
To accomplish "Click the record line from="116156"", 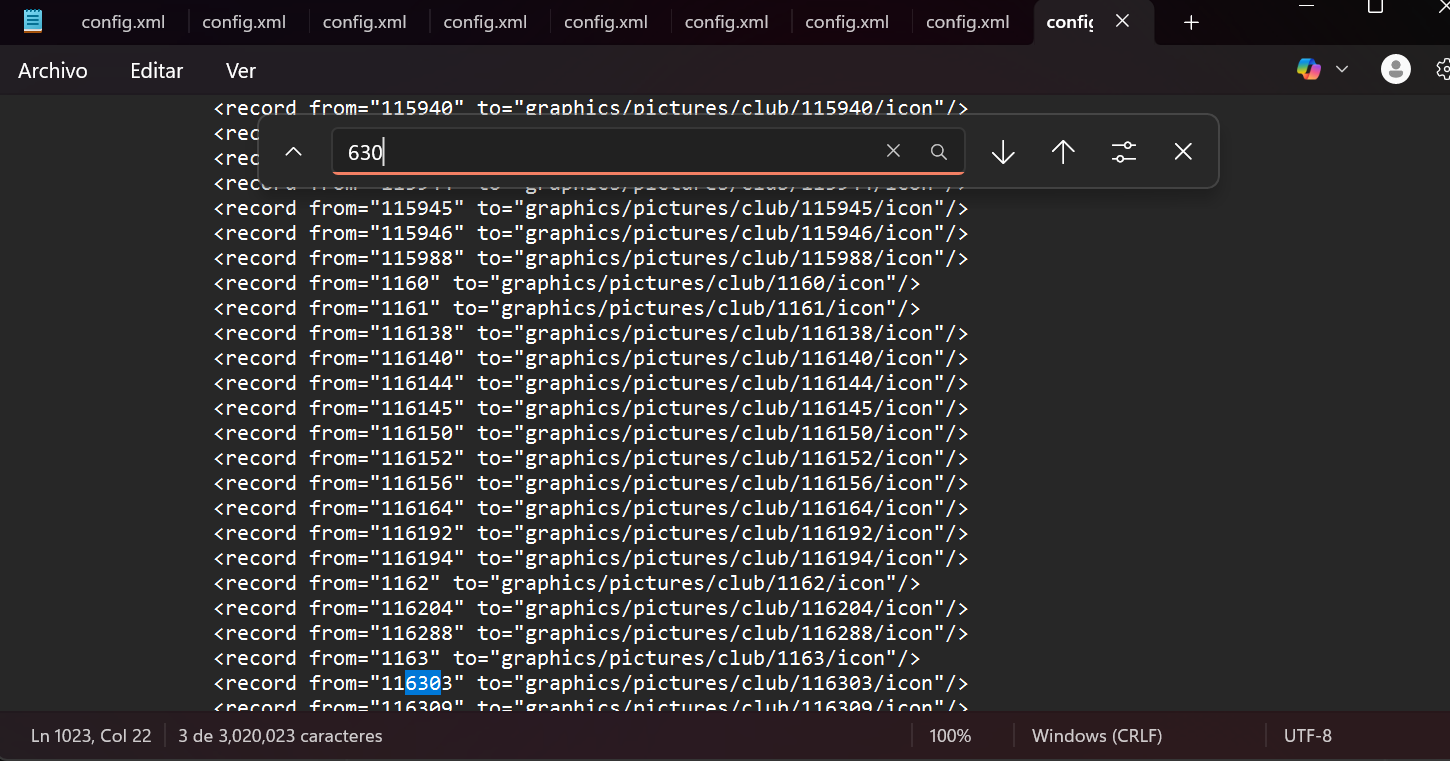I will [591, 483].
